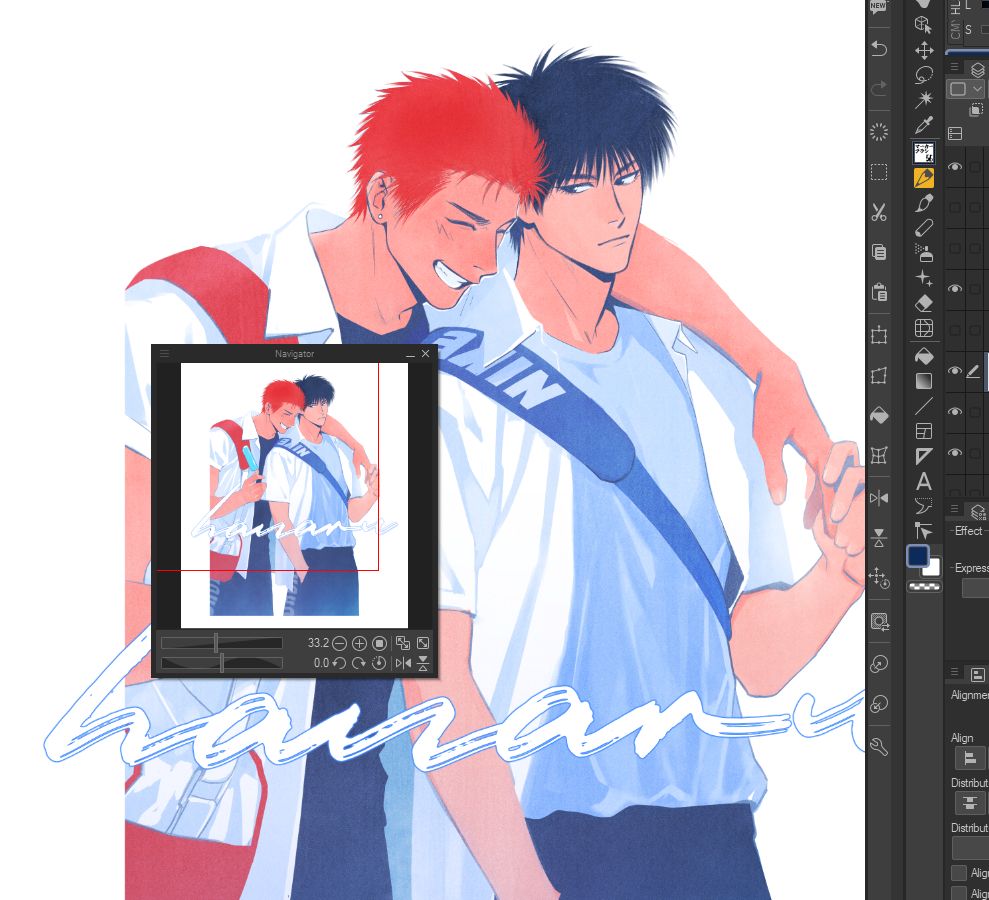This screenshot has height=900, width=989.
Task: Switch to the Align/Distribute palette tab
Action: click(978, 674)
